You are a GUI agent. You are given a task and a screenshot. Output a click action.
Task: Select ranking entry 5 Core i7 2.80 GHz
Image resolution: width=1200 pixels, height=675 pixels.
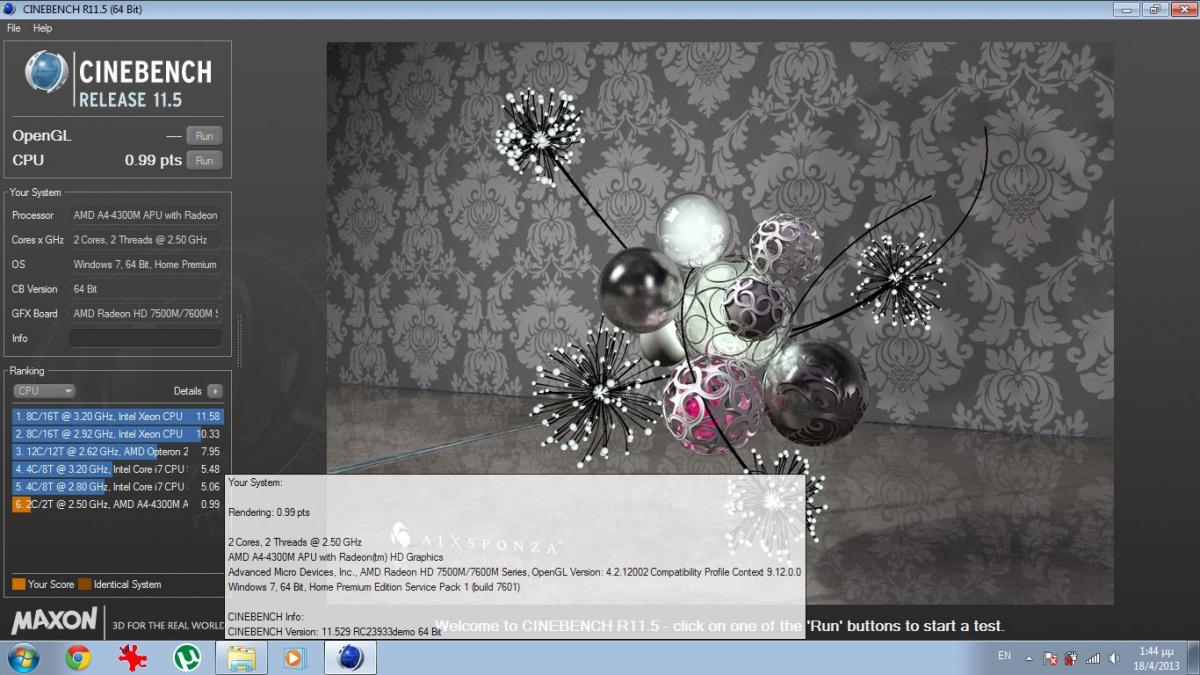coord(117,487)
